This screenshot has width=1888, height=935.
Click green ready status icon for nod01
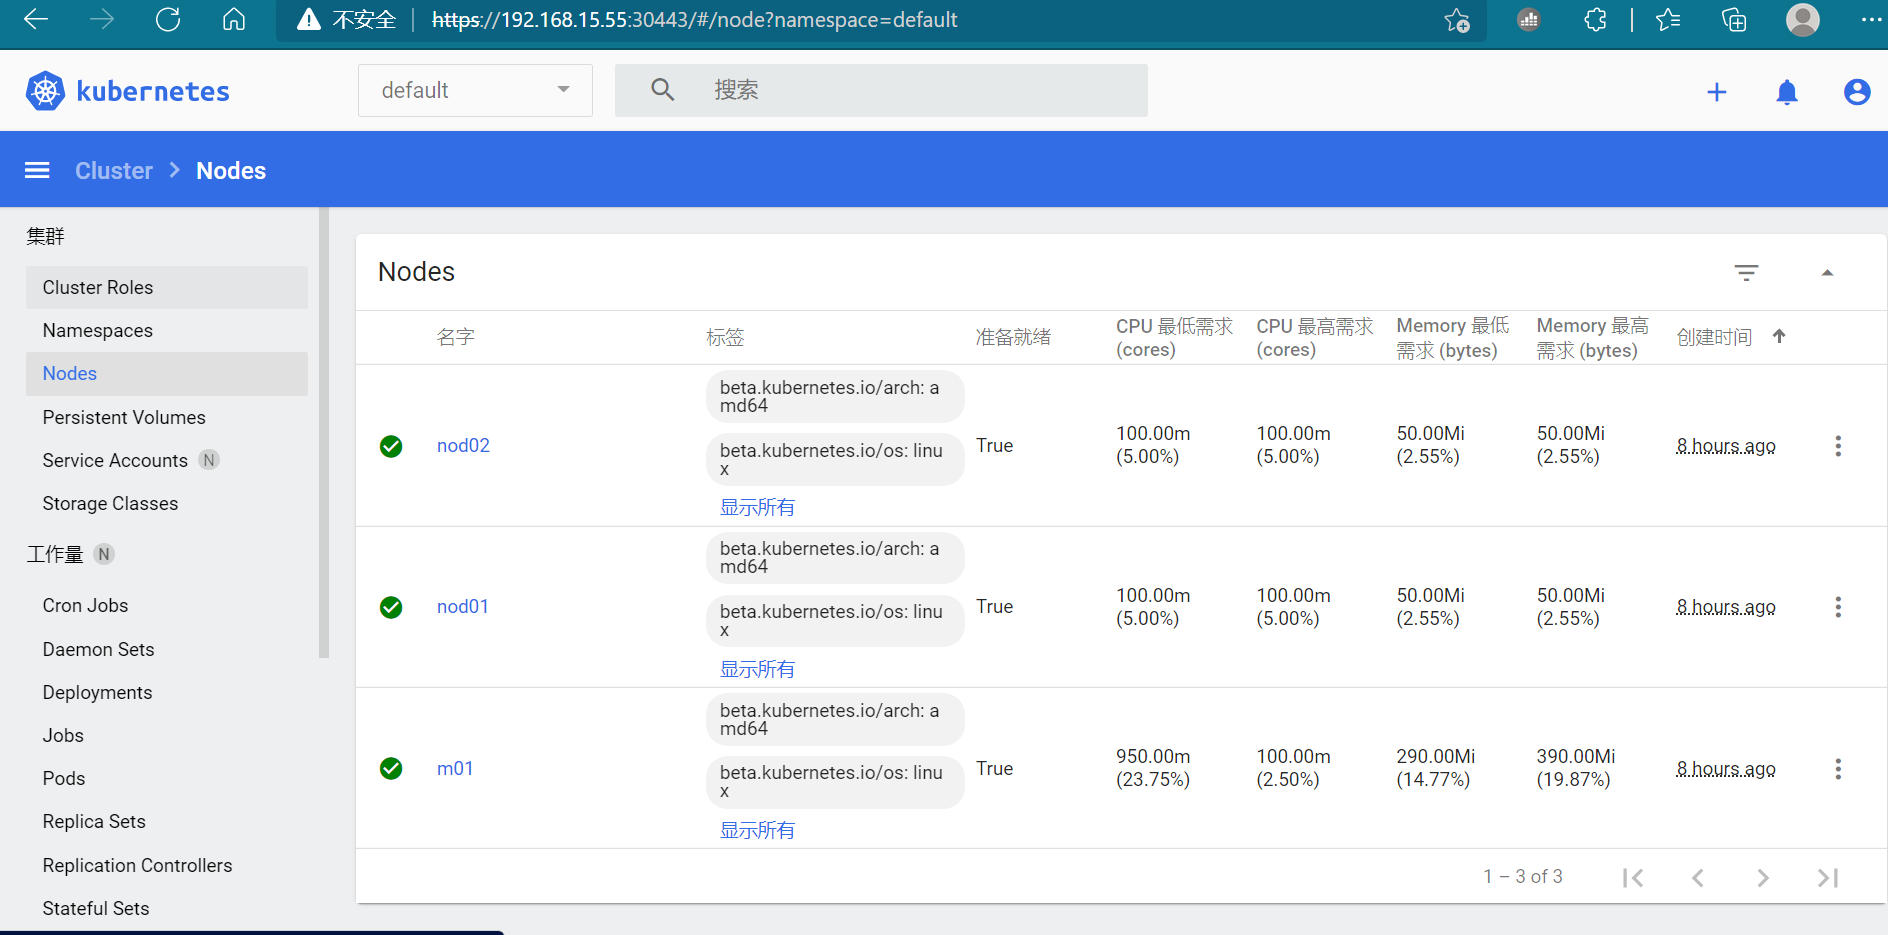[391, 607]
